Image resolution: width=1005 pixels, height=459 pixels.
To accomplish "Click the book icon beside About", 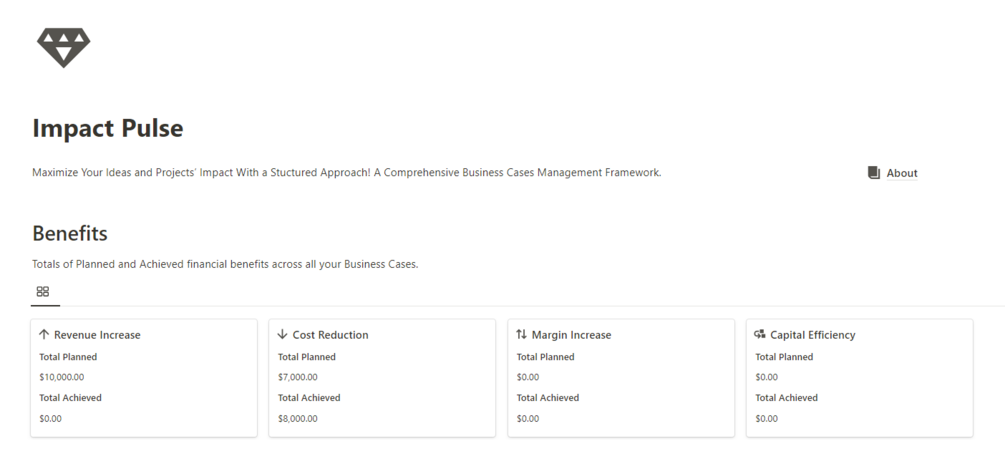I will [x=874, y=173].
